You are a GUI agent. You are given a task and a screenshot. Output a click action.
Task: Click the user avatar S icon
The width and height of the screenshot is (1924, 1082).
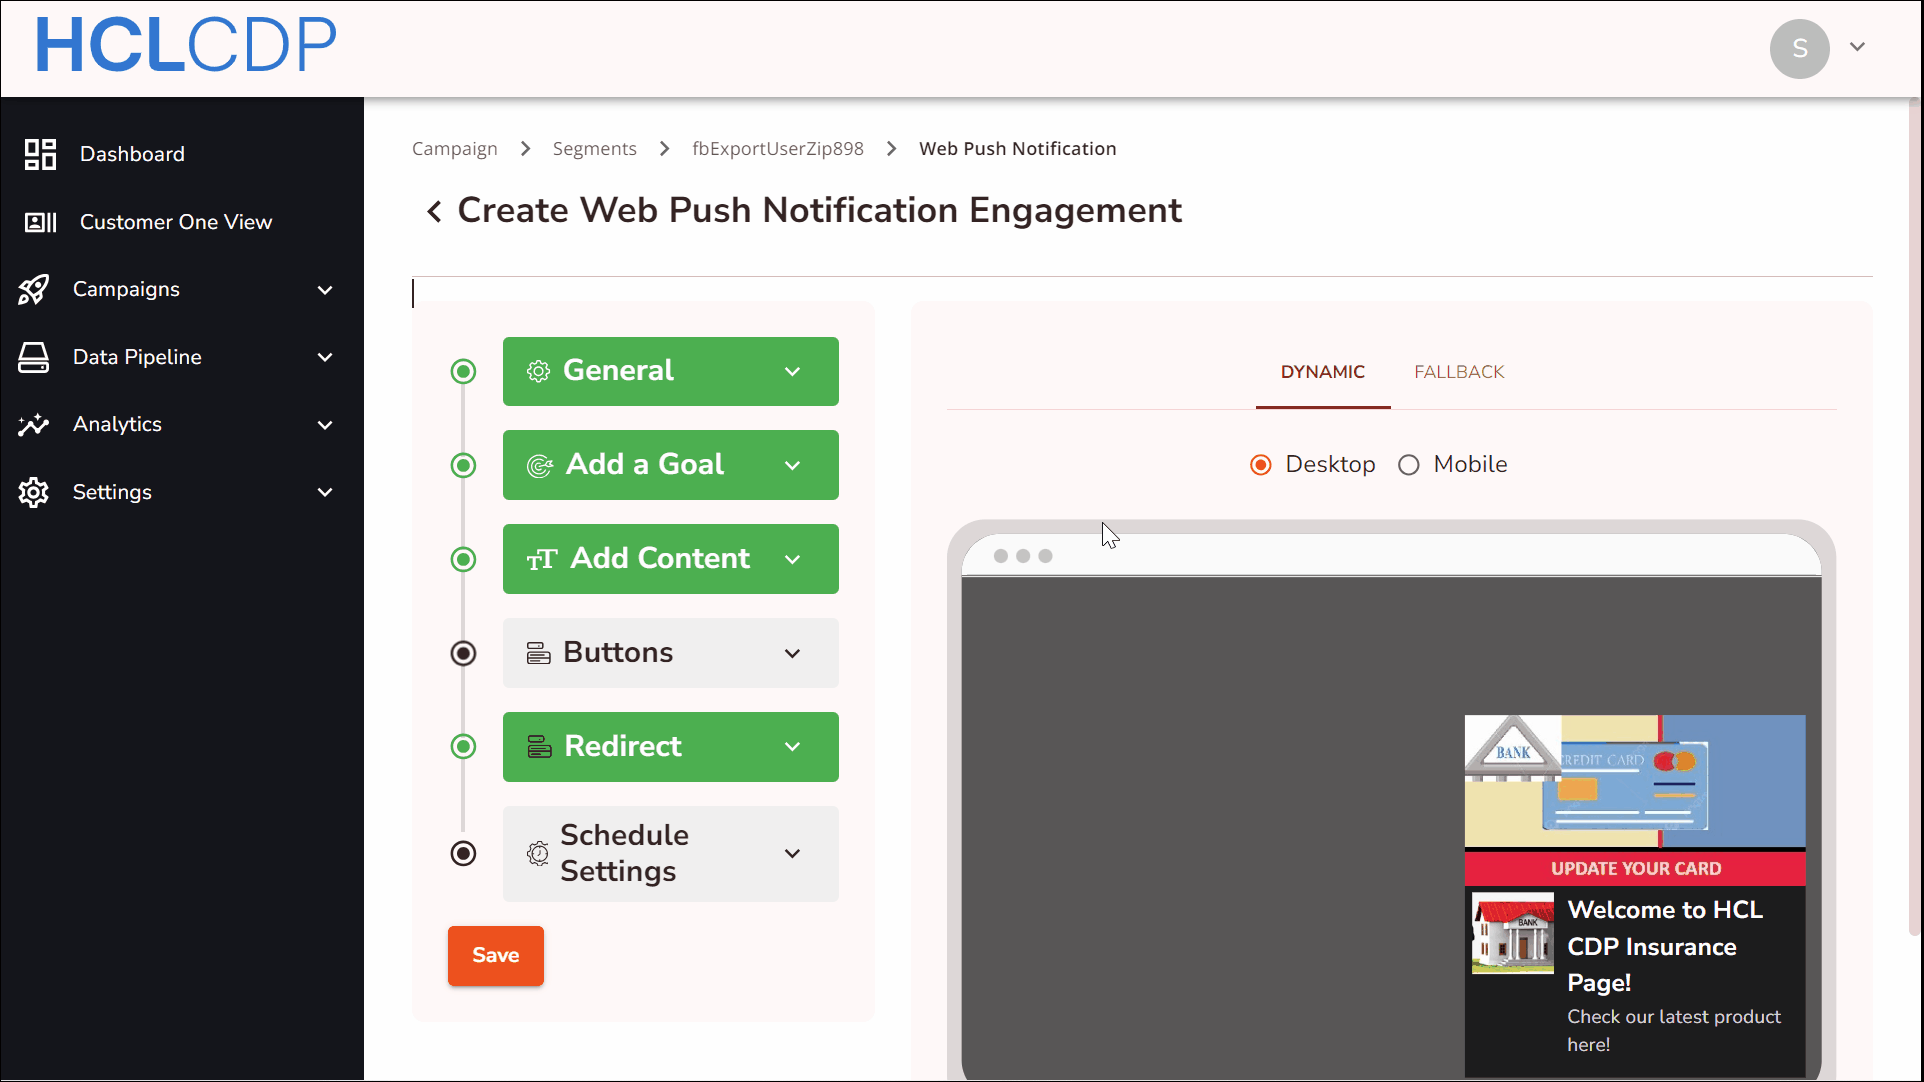point(1799,48)
